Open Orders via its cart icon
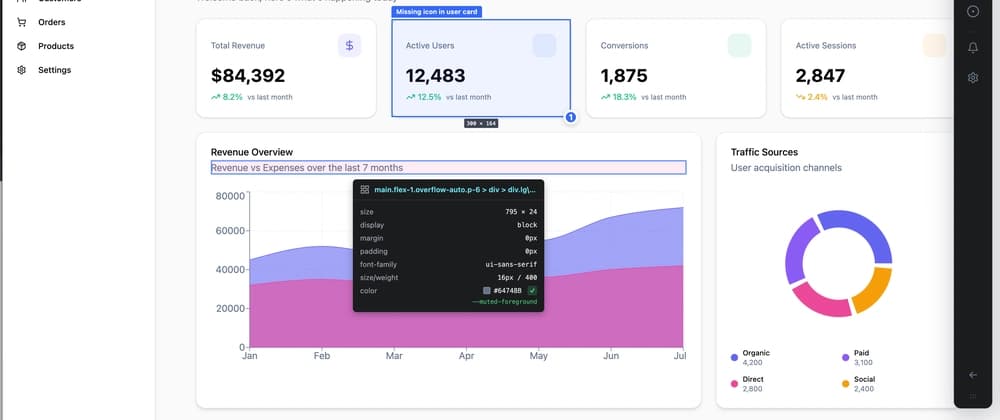 pyautogui.click(x=22, y=22)
